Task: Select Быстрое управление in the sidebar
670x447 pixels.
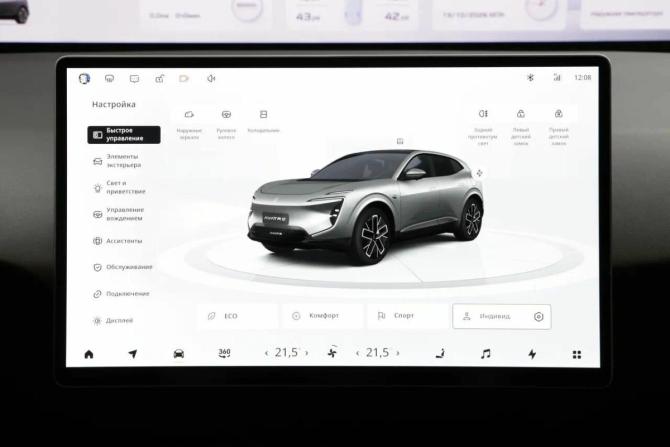Action: click(124, 135)
